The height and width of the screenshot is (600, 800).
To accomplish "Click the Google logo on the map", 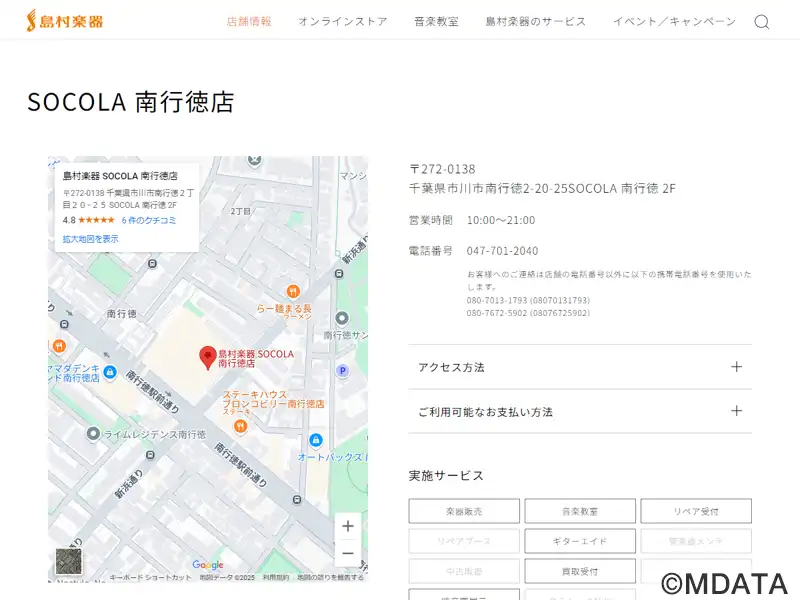I will tap(208, 564).
